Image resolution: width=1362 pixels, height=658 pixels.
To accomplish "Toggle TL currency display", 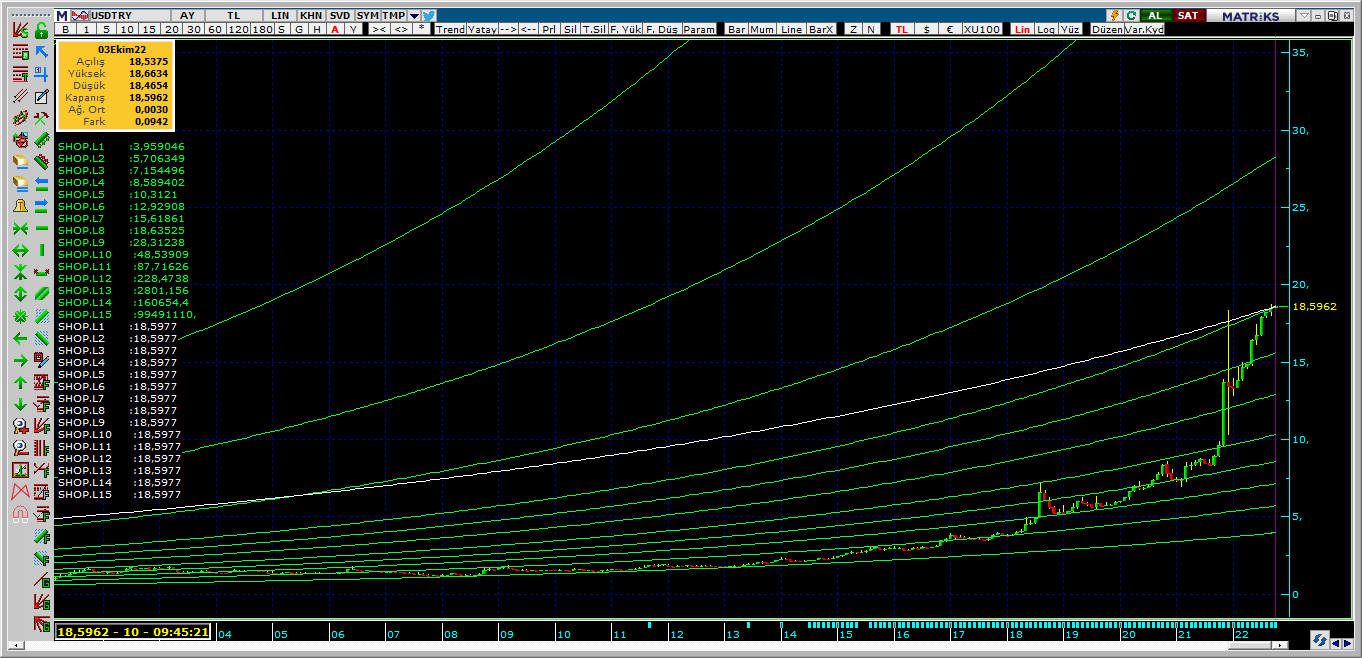I will coord(901,30).
